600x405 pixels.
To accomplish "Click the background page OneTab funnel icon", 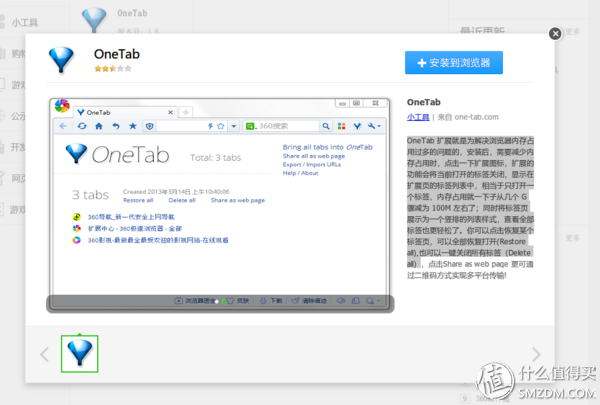I will [x=94, y=19].
